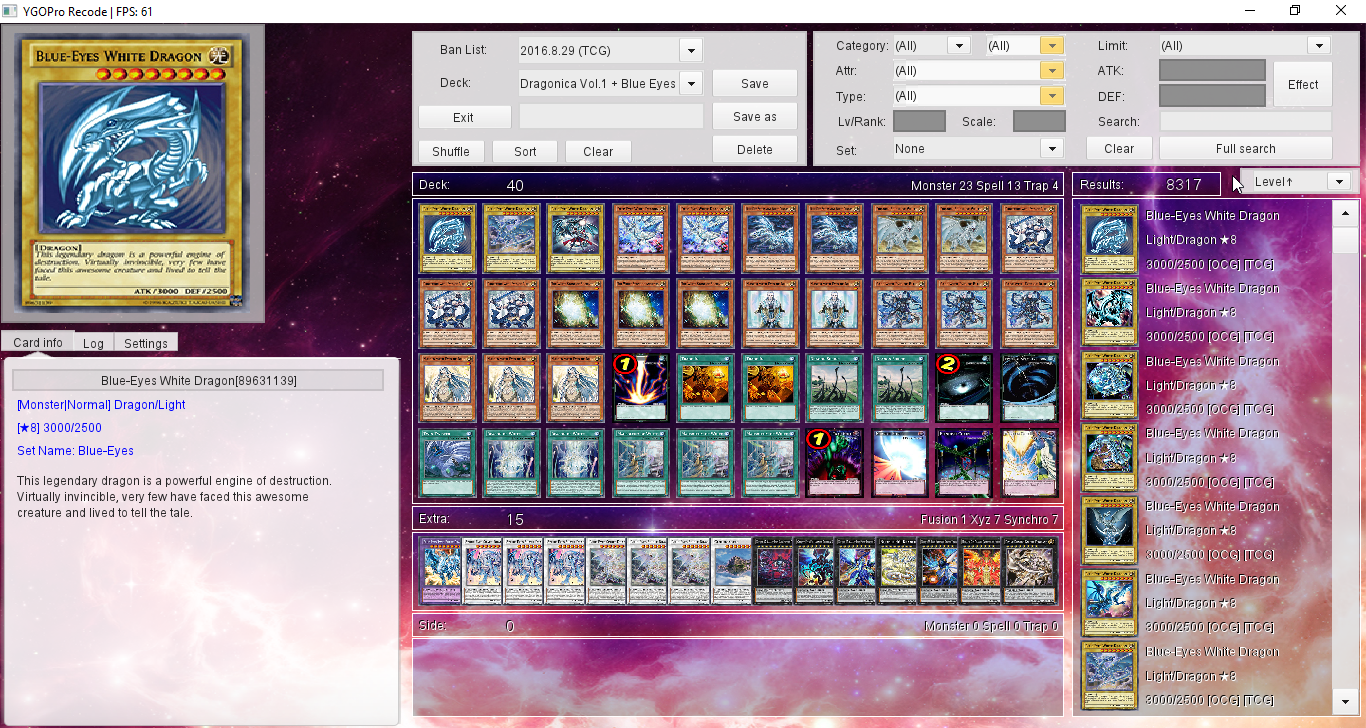The image size is (1366, 728).
Task: Open the Deck dropdown Dragonica Vol.1 + Blue Eyes
Action: [x=610, y=83]
